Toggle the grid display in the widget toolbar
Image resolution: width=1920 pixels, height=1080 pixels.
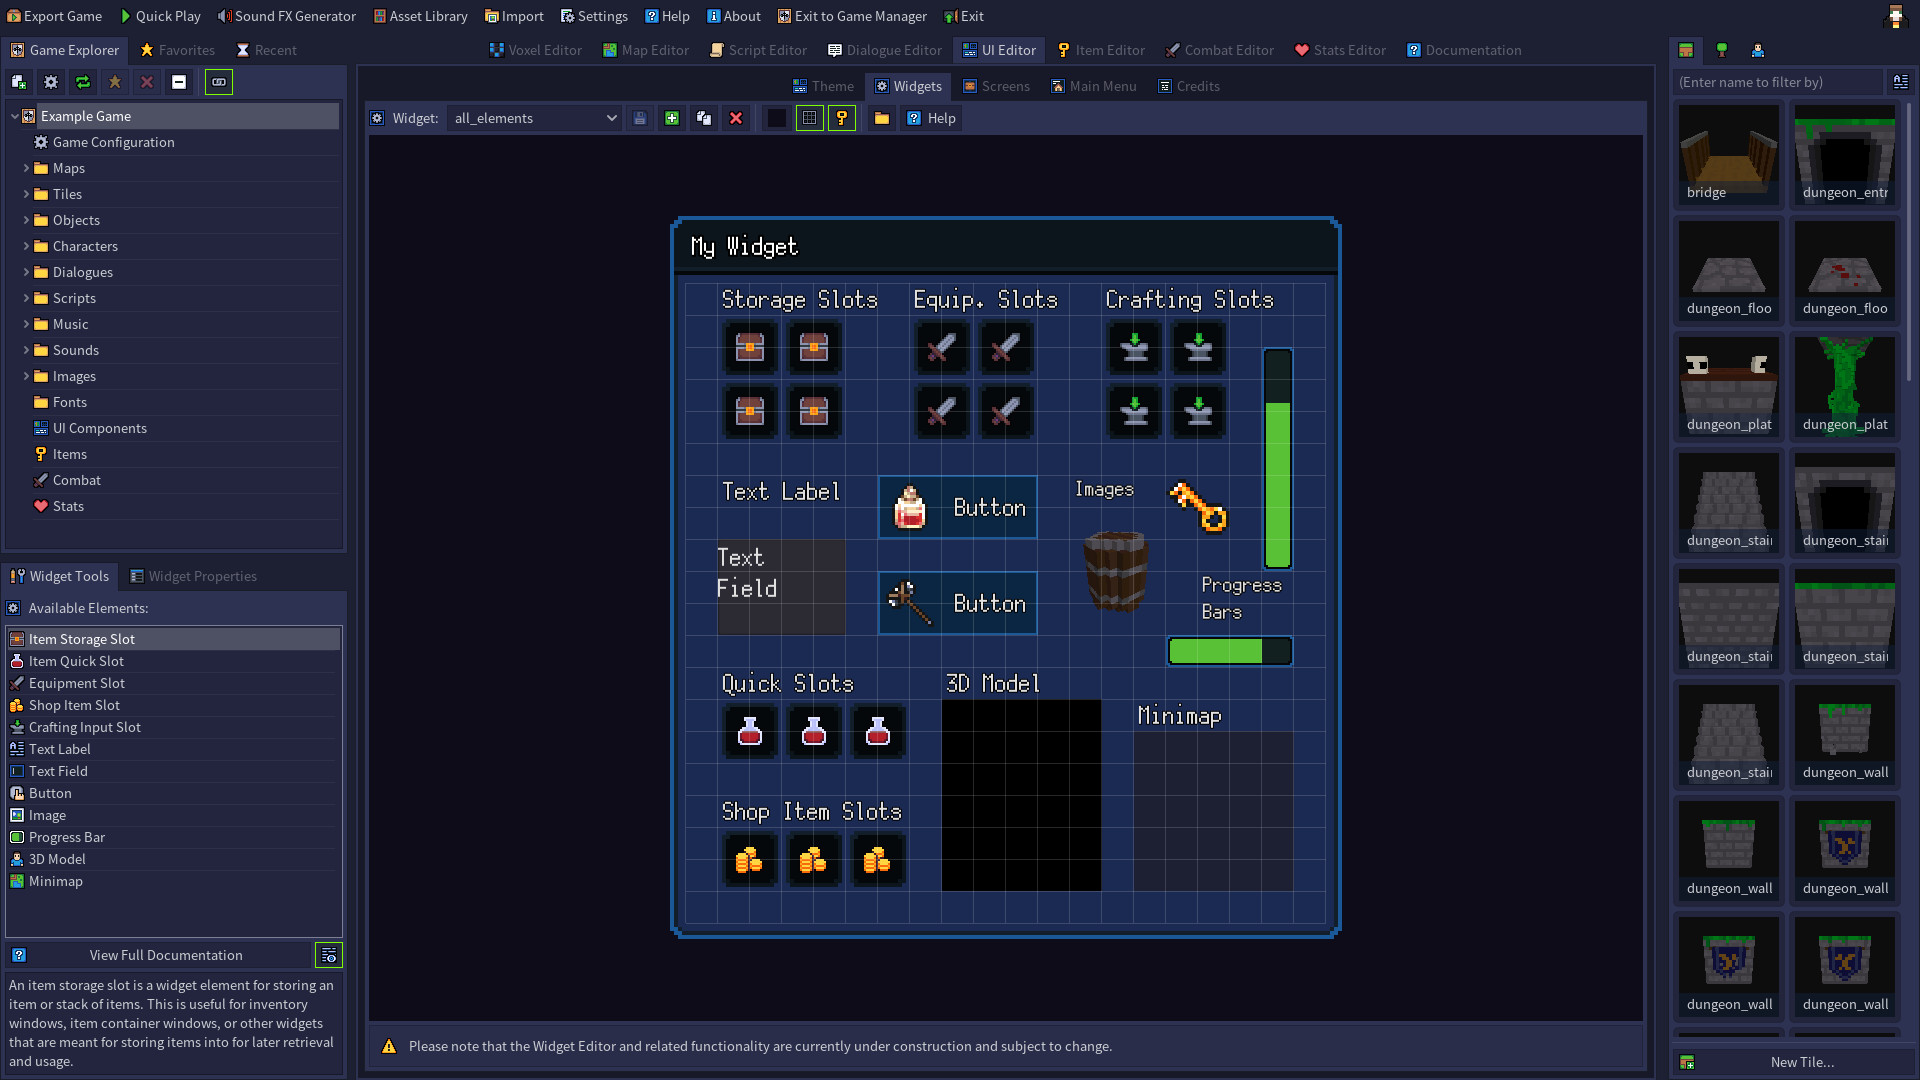point(809,118)
